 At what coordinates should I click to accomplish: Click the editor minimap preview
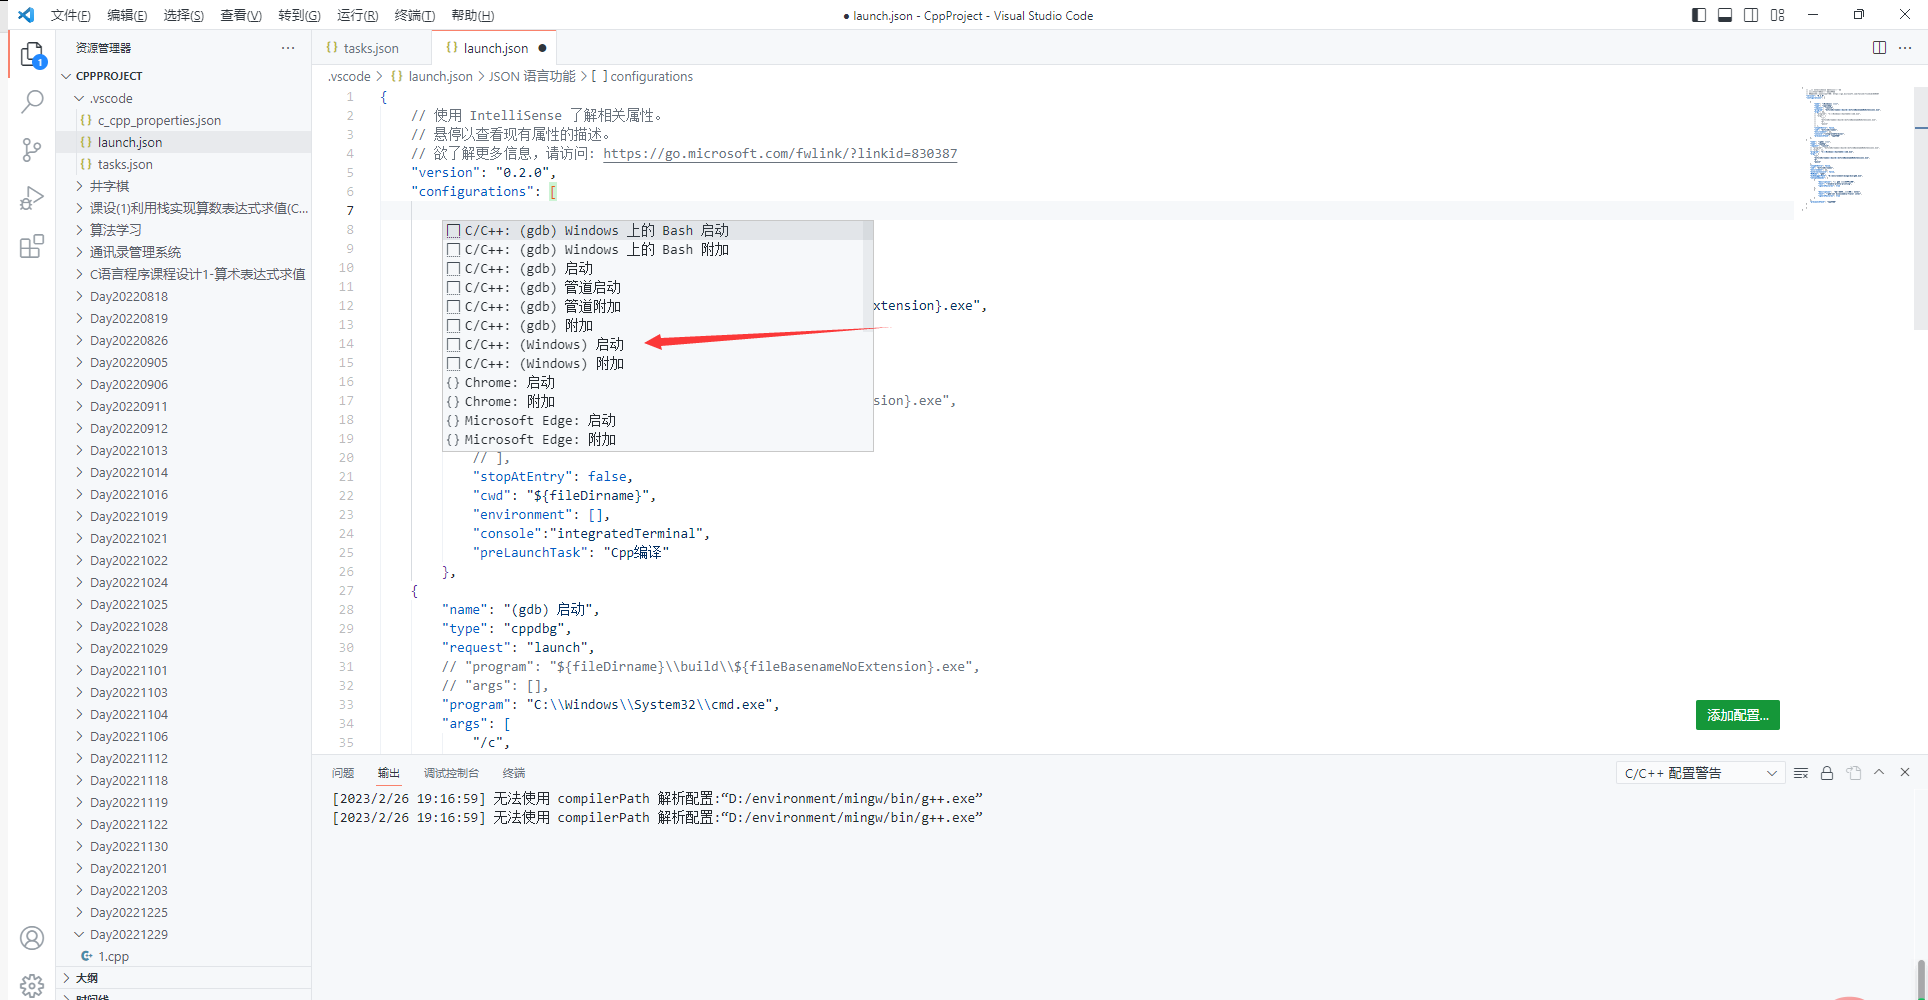(x=1843, y=148)
